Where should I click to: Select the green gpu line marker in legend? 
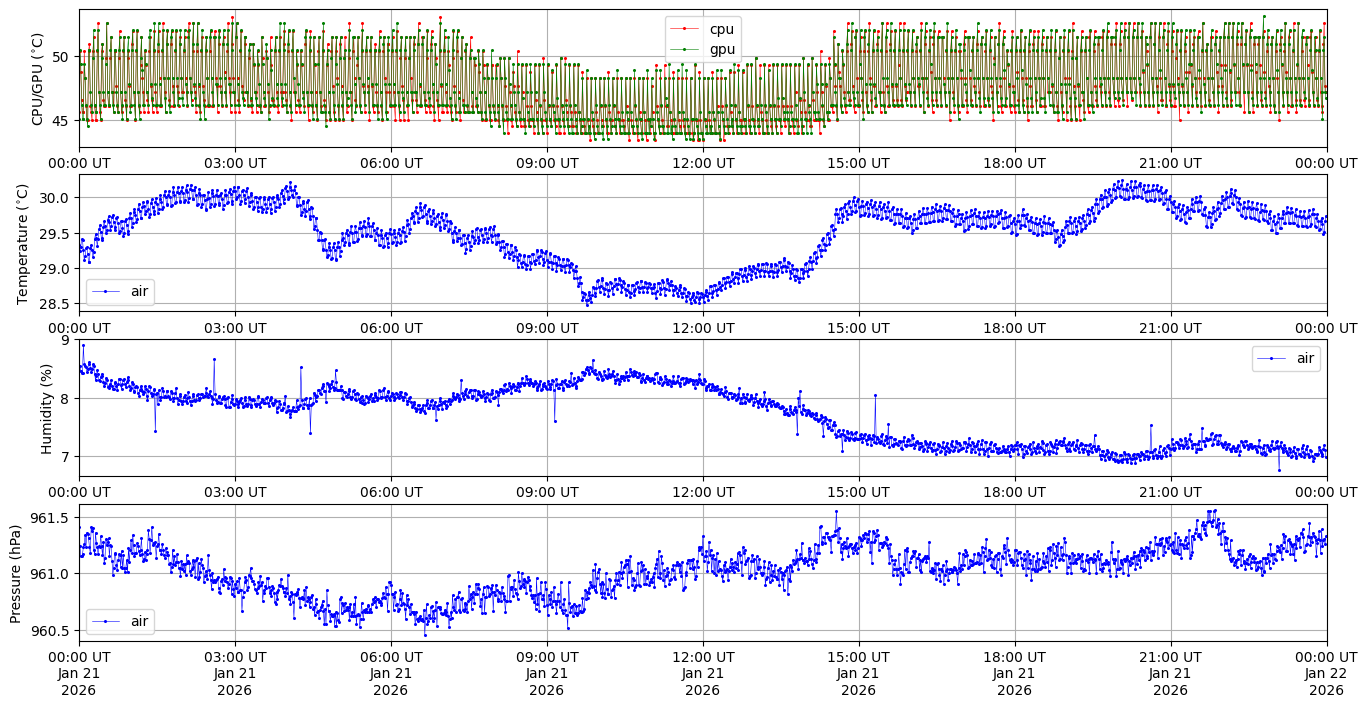pyautogui.click(x=685, y=49)
